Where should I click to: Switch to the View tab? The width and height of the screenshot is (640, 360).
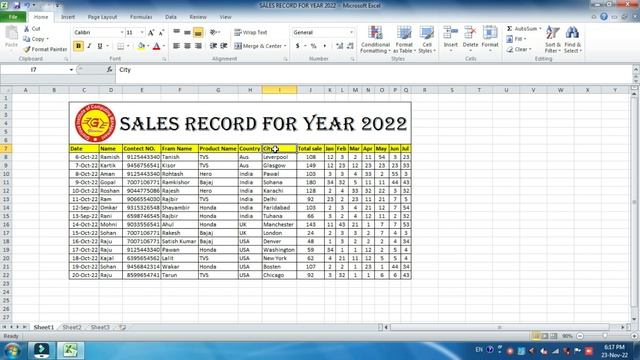[x=225, y=17]
